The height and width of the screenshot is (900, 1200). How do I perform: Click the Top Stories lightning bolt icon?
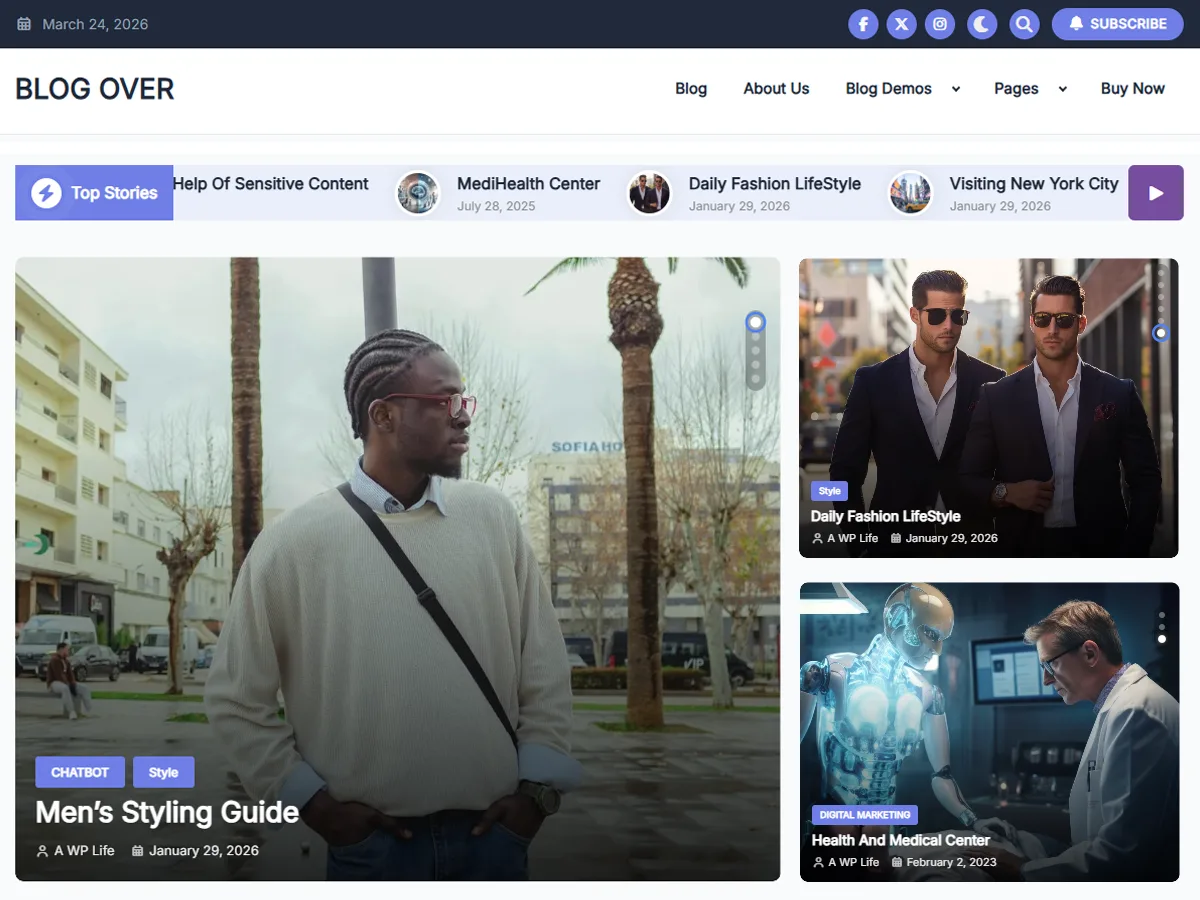46,193
